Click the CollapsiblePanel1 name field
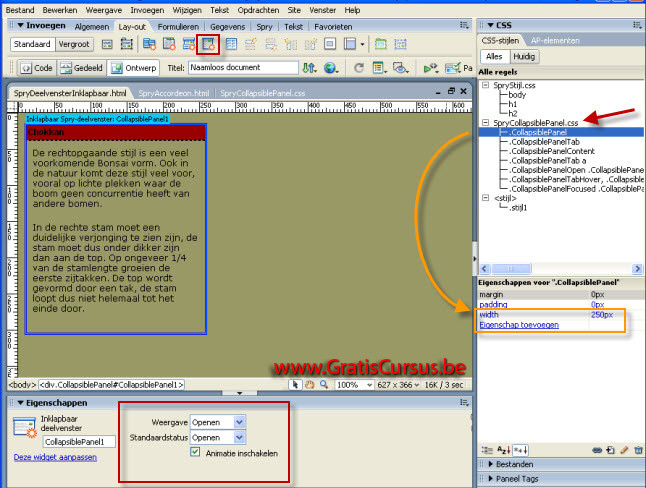 80,441
